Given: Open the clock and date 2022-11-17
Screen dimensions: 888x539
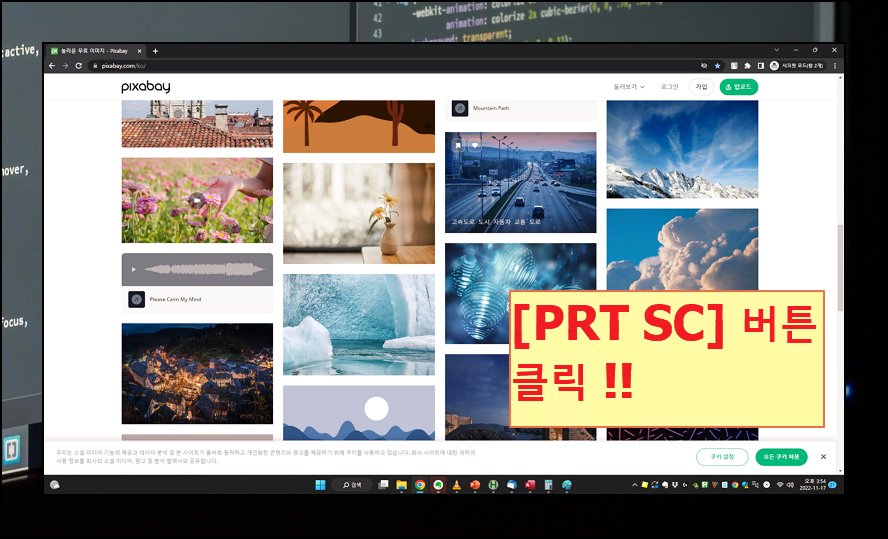Looking at the screenshot, I should [813, 485].
